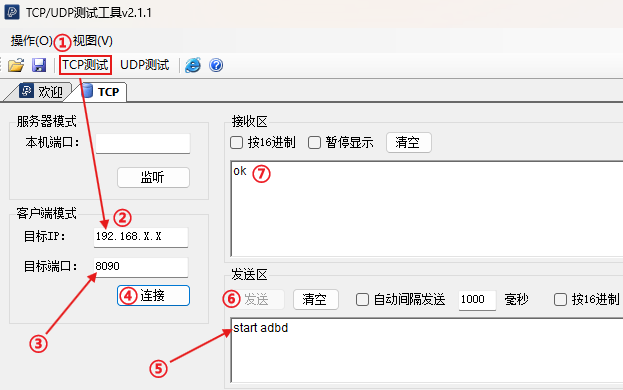Click the 监听 button

(153, 177)
